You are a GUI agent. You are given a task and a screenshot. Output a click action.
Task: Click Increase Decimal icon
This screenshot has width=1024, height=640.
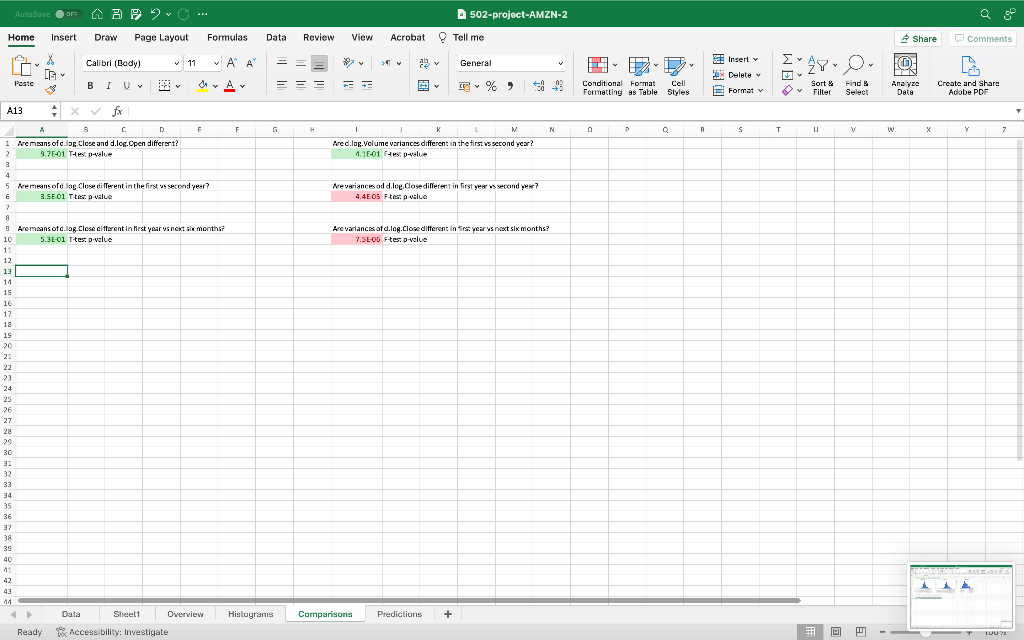(x=539, y=86)
